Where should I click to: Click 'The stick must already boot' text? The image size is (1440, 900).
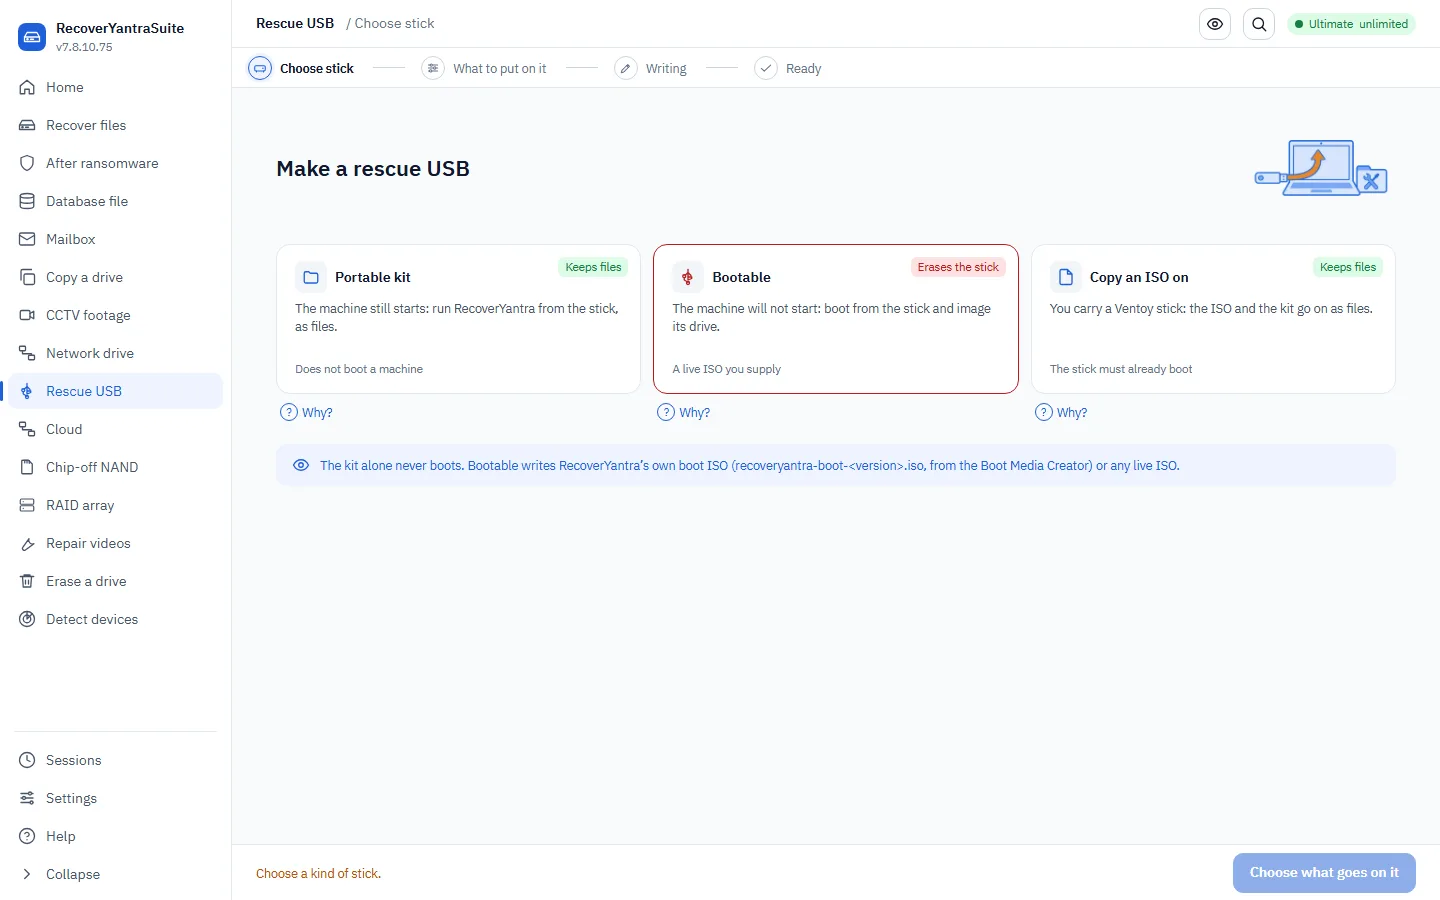point(1121,369)
